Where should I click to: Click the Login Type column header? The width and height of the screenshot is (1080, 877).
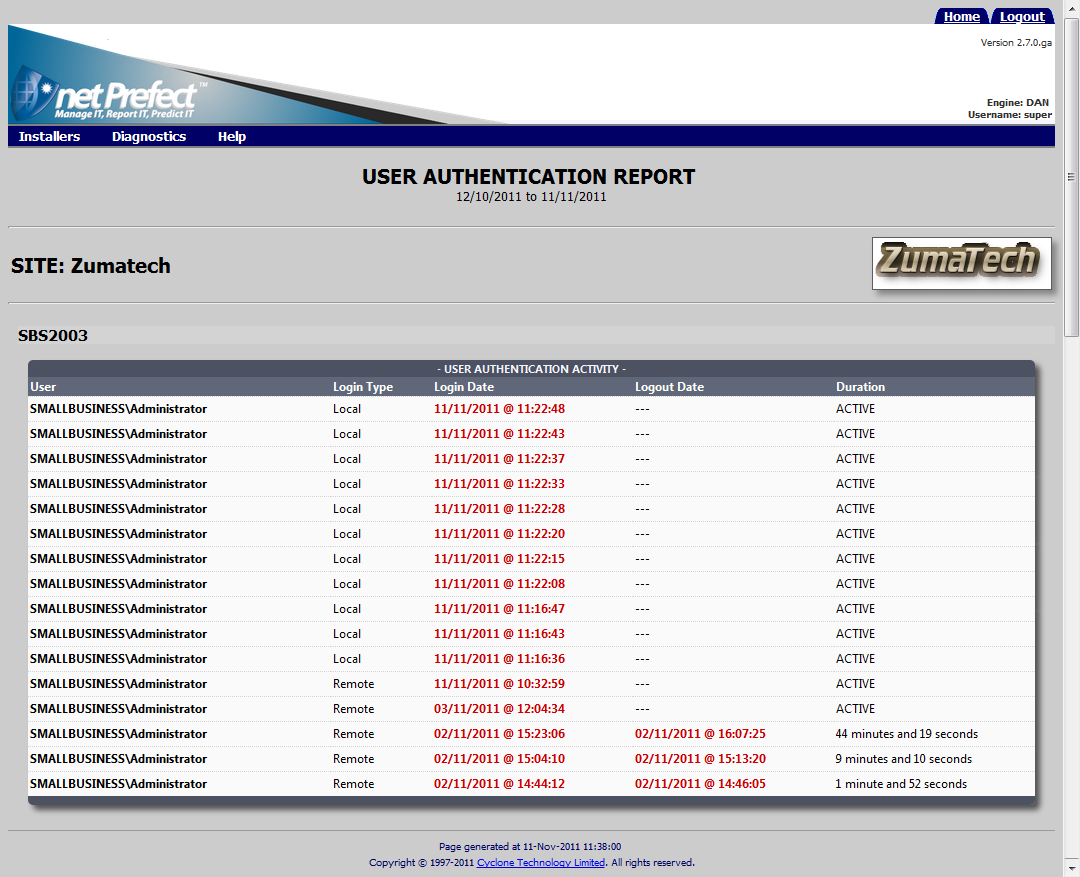pos(363,387)
